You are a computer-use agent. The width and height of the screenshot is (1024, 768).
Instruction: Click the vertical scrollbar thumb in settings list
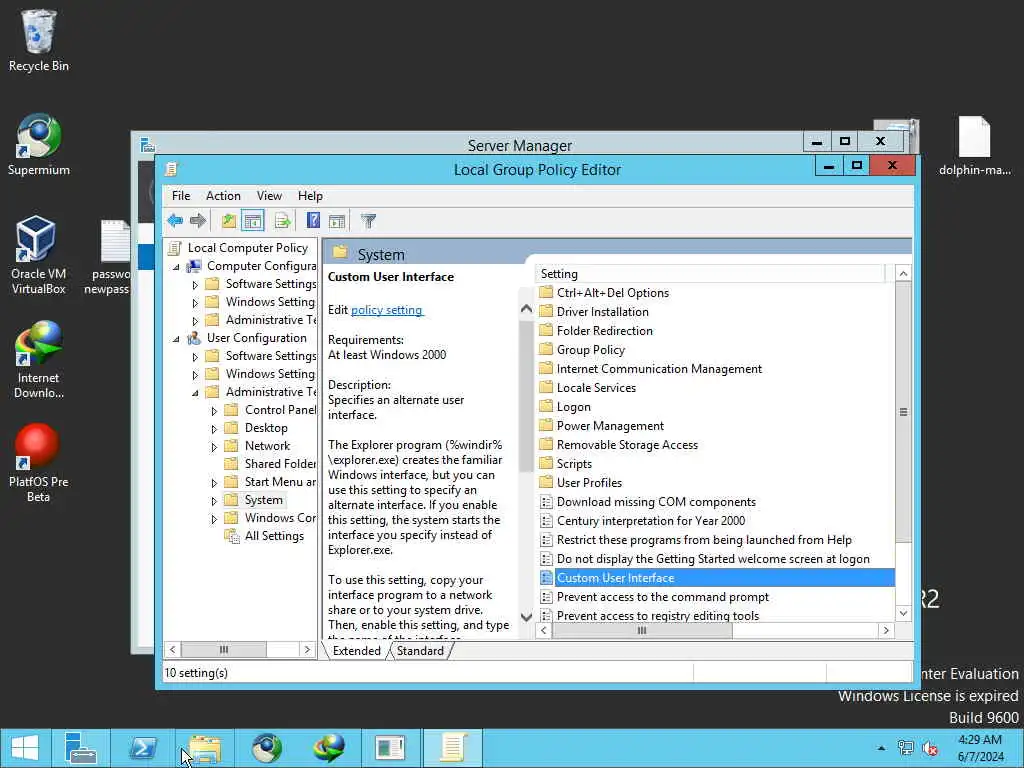(903, 412)
